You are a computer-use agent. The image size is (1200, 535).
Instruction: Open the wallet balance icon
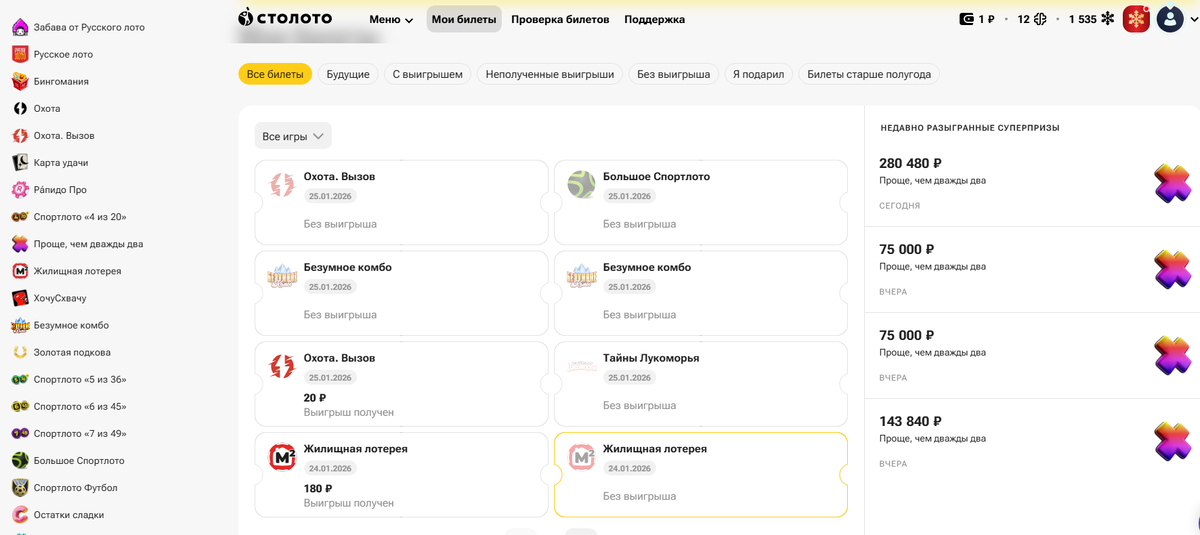point(967,19)
